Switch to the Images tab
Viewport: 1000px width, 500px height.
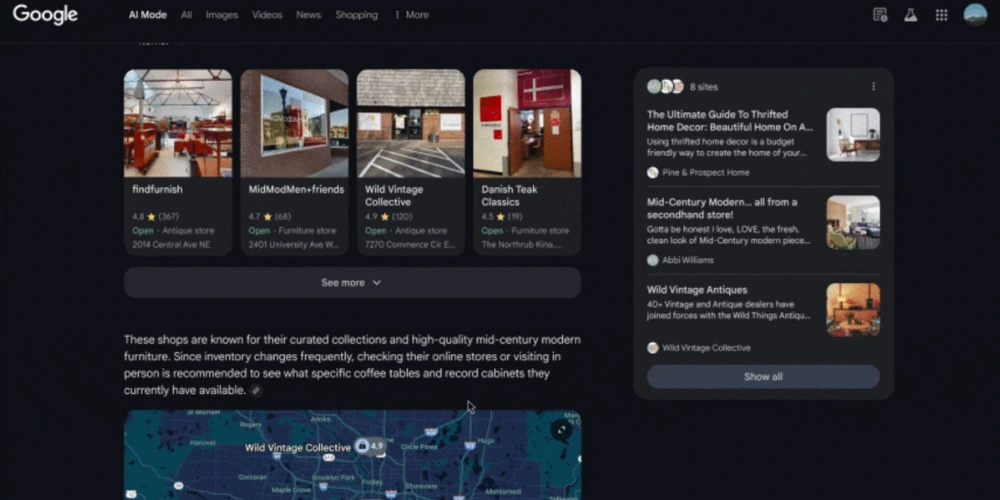click(x=221, y=15)
